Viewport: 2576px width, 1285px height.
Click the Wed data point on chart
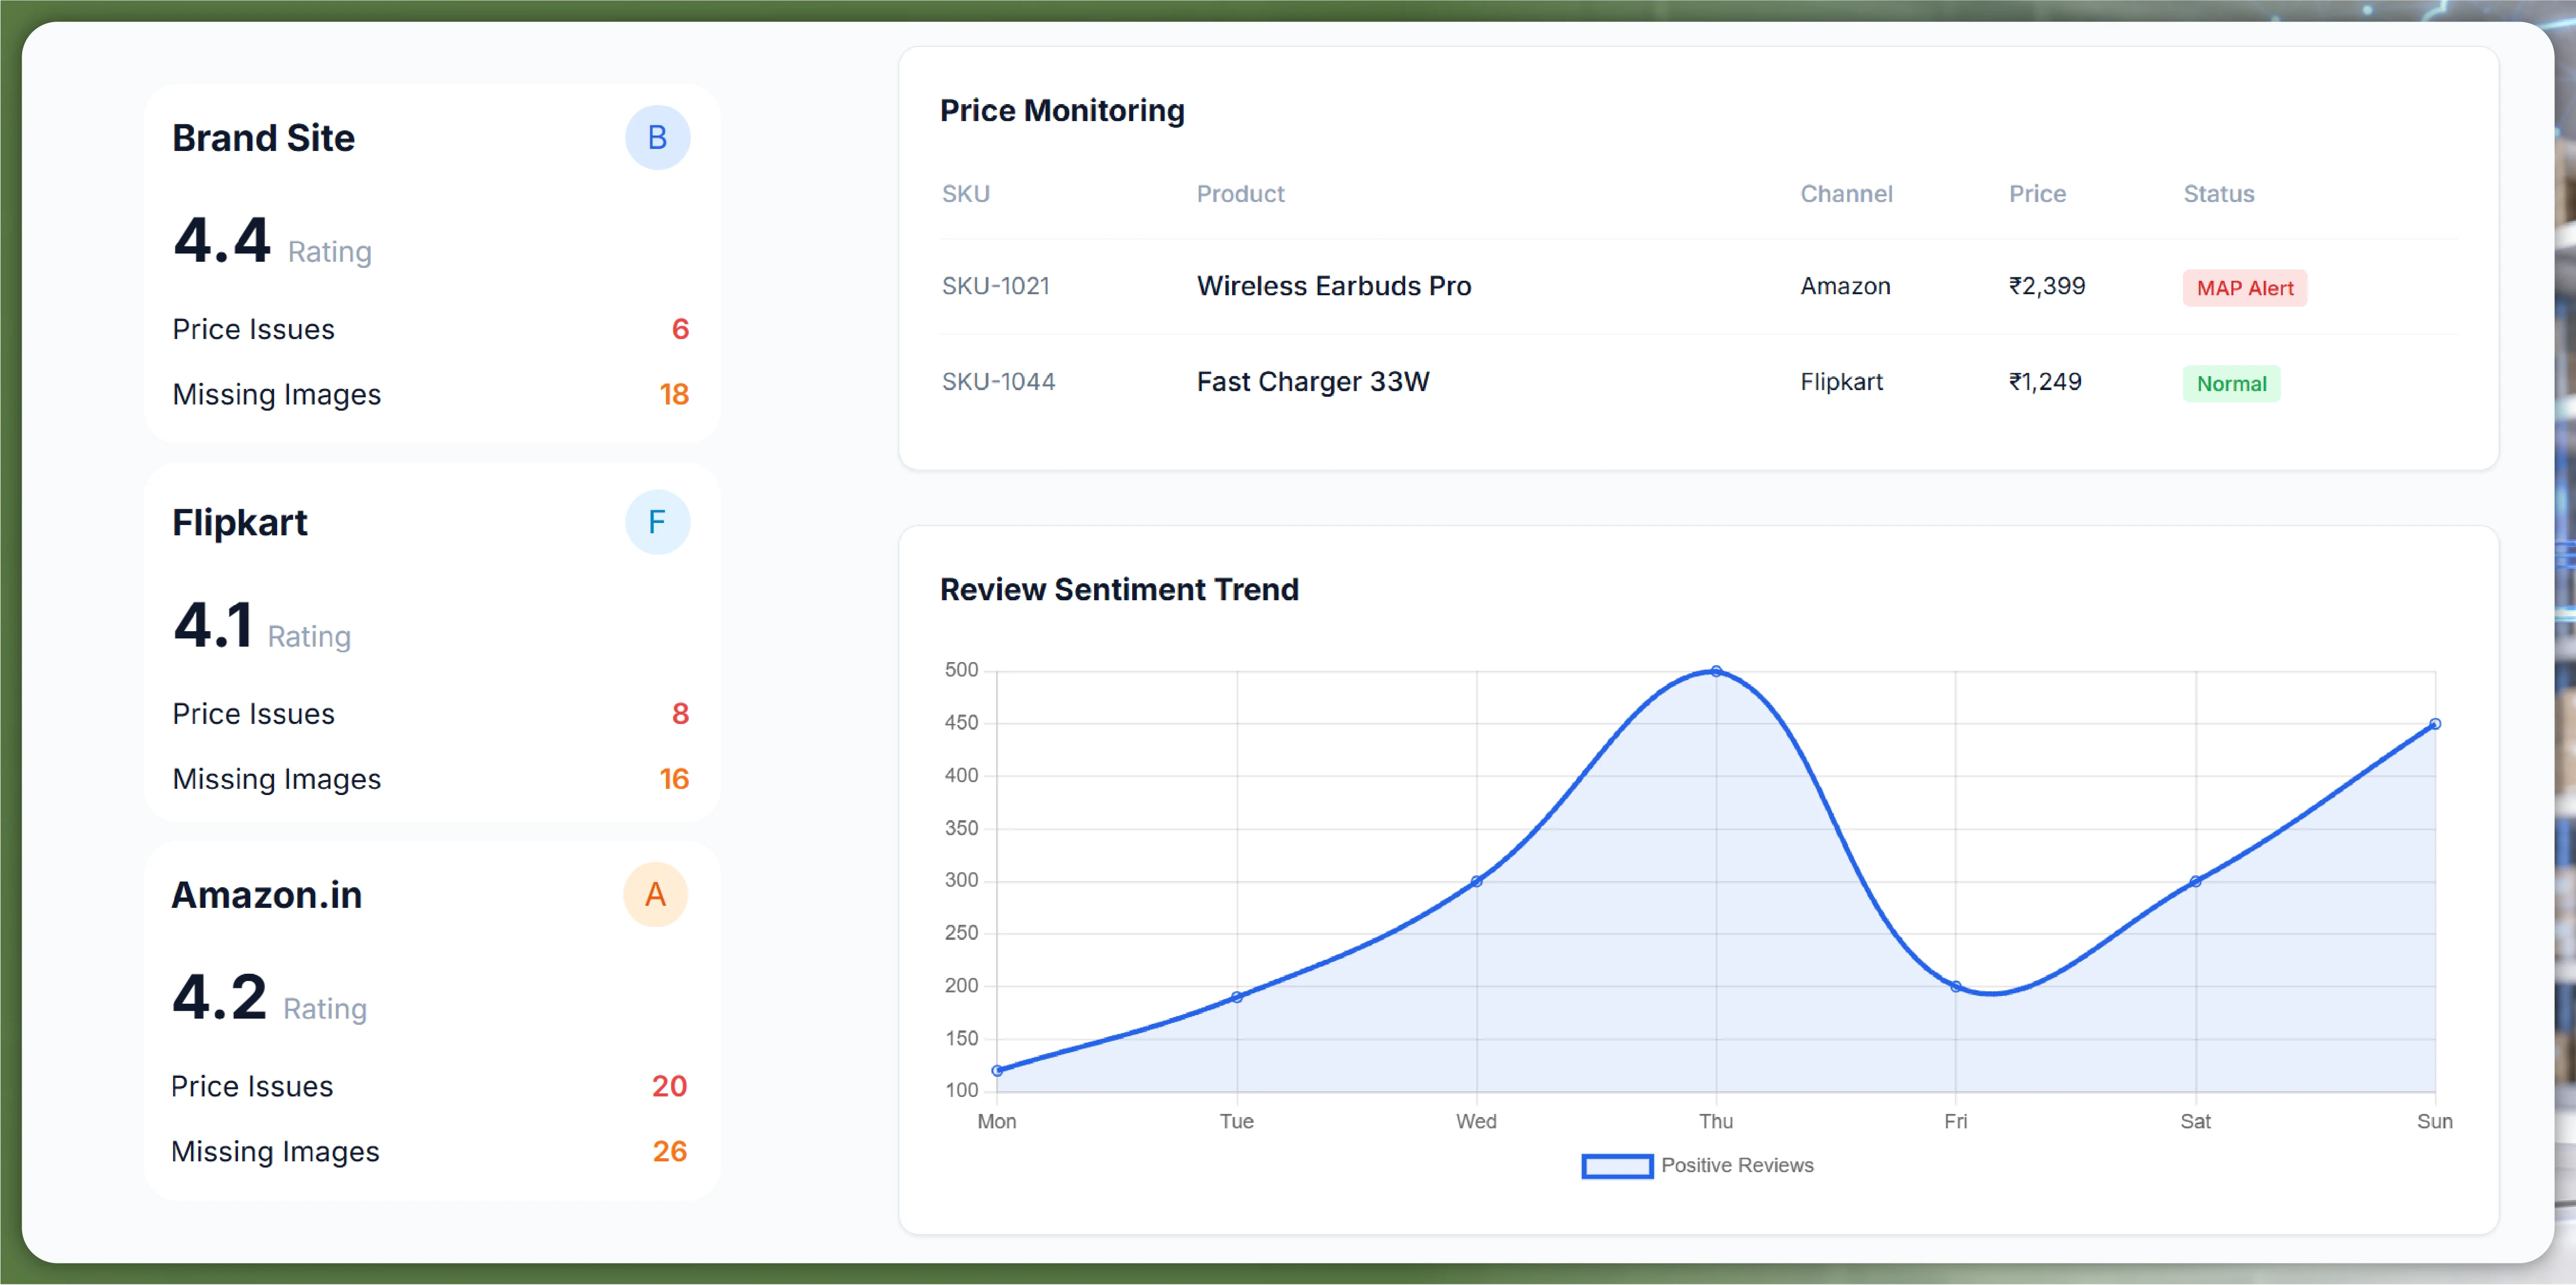pyautogui.click(x=1476, y=881)
